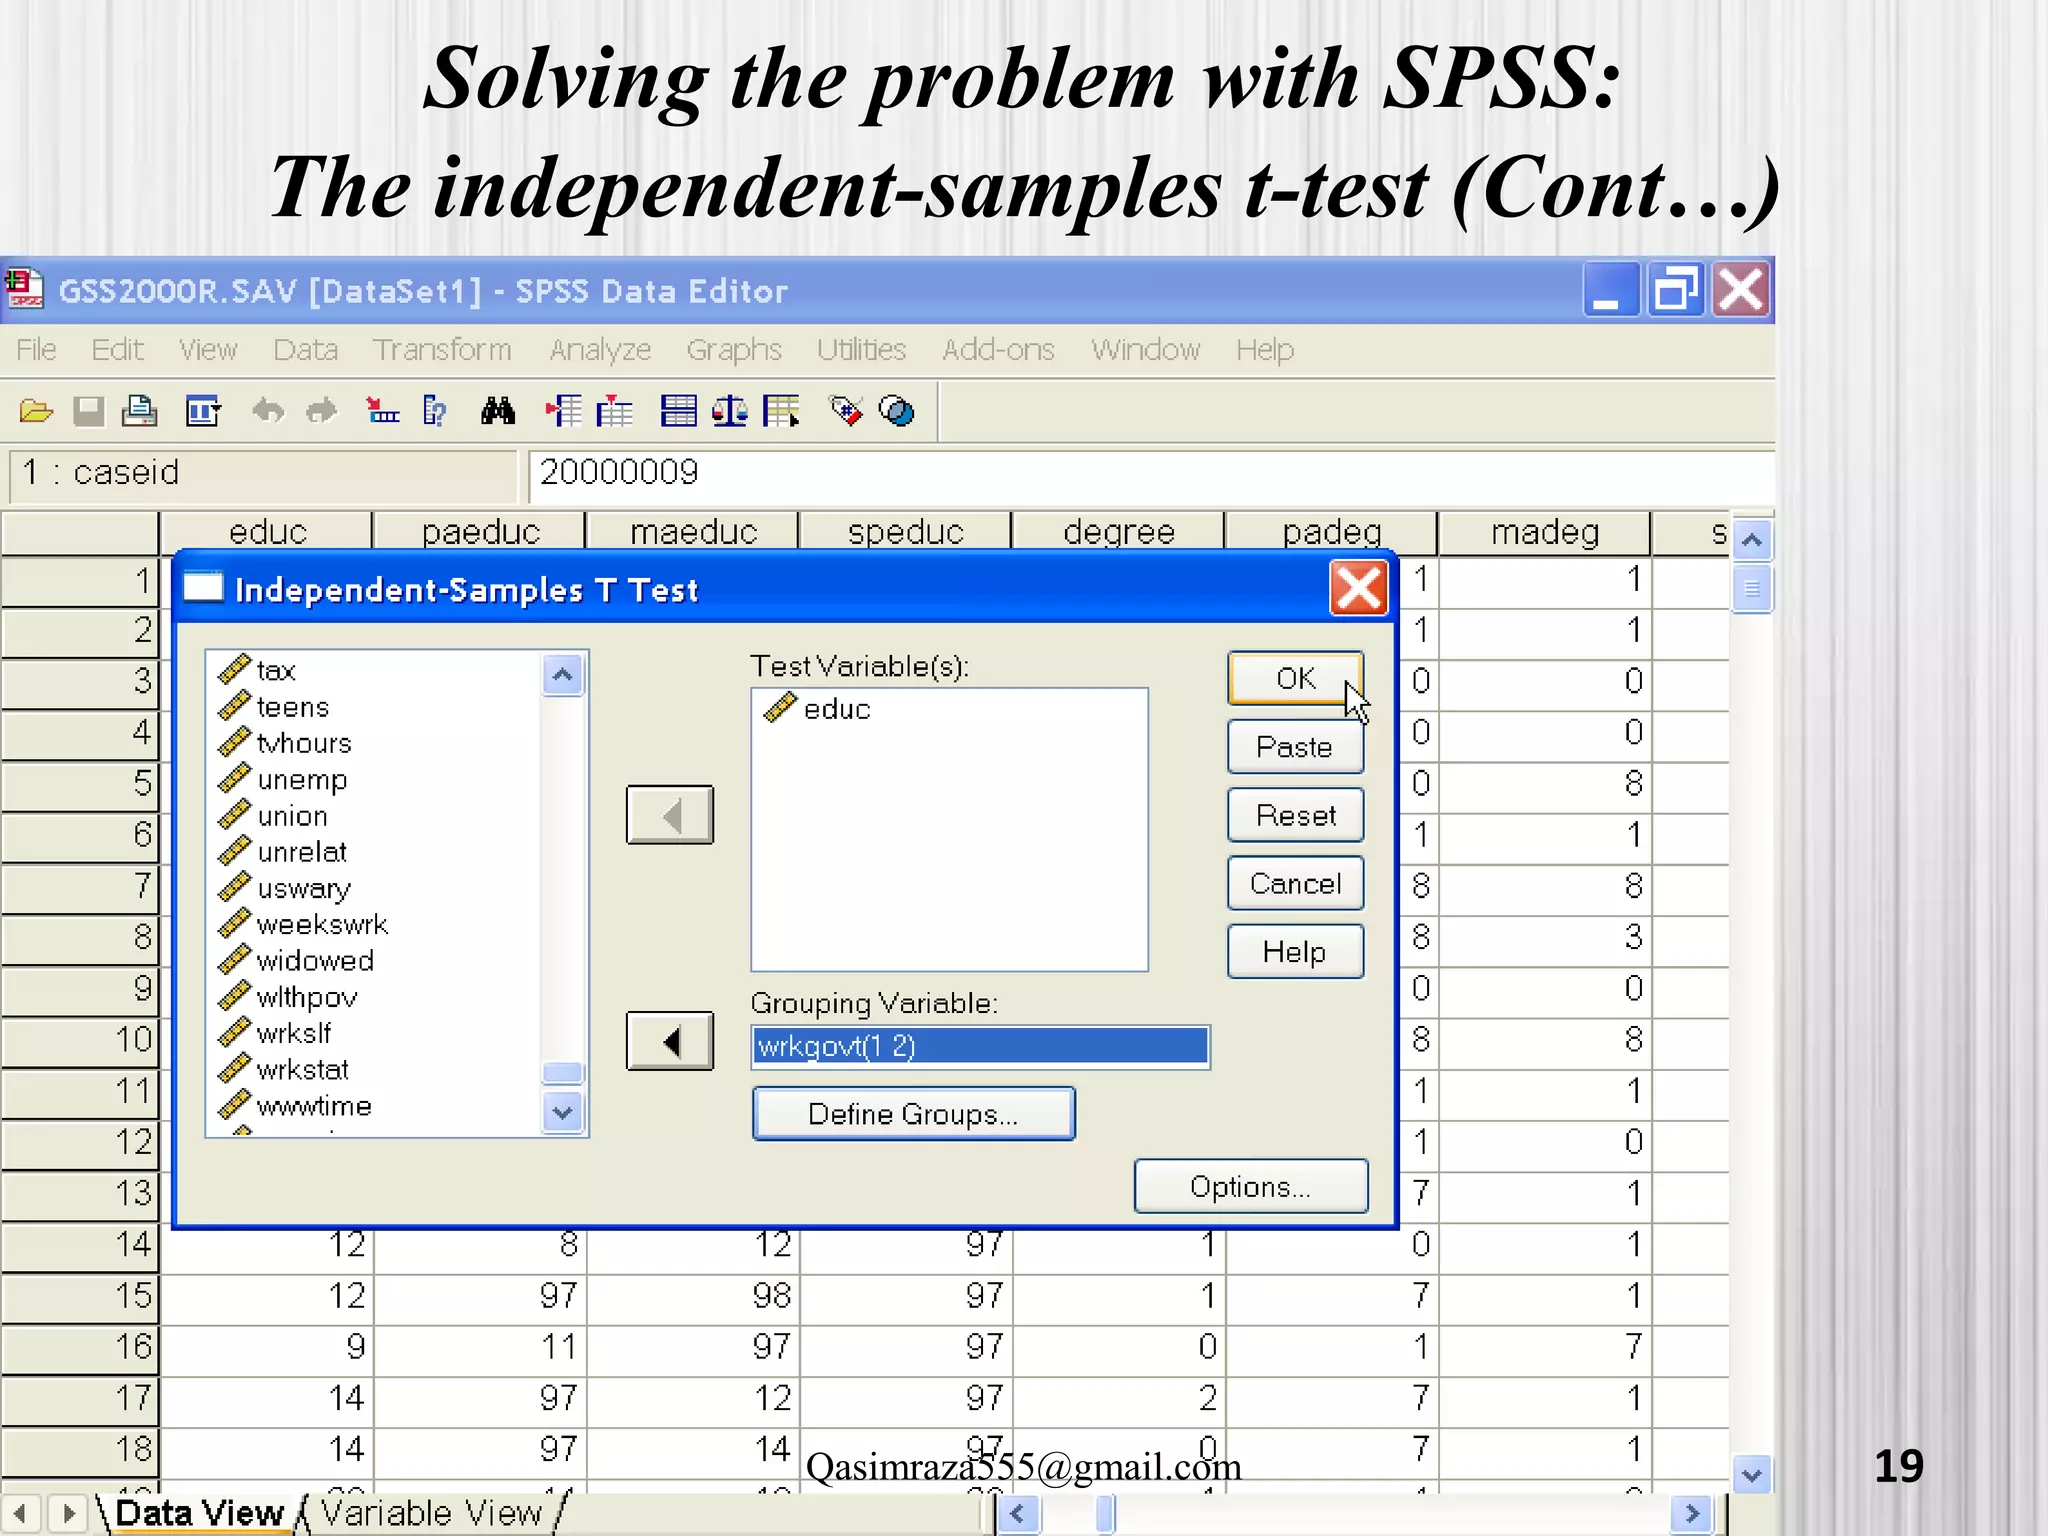Click variable list scroll up arrow
This screenshot has width=2048, height=1536.
[x=563, y=675]
